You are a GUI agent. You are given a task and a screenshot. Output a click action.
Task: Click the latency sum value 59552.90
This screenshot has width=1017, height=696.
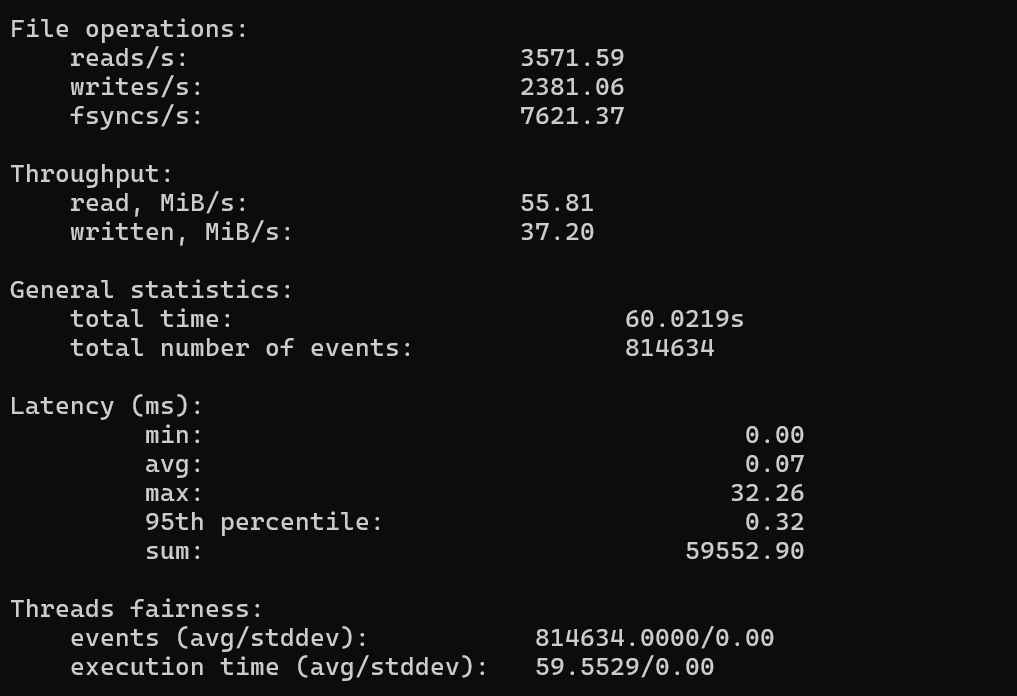(745, 551)
